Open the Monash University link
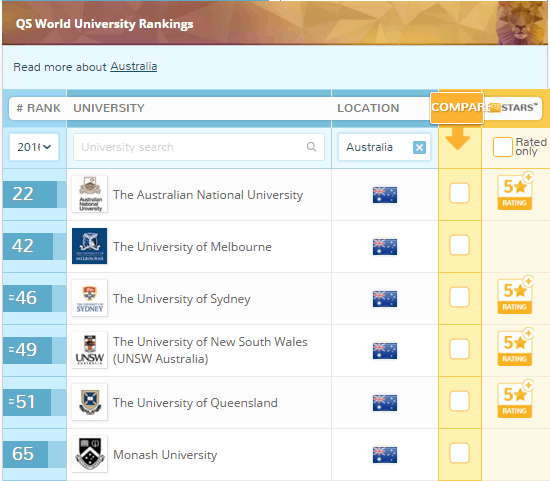Screen dimensions: 550x481 (165, 455)
